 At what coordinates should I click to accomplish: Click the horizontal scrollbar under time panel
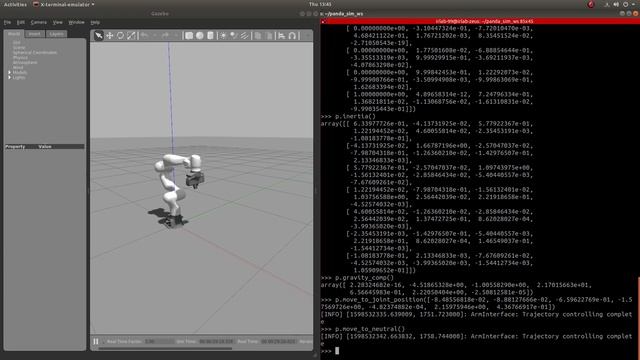[165, 349]
